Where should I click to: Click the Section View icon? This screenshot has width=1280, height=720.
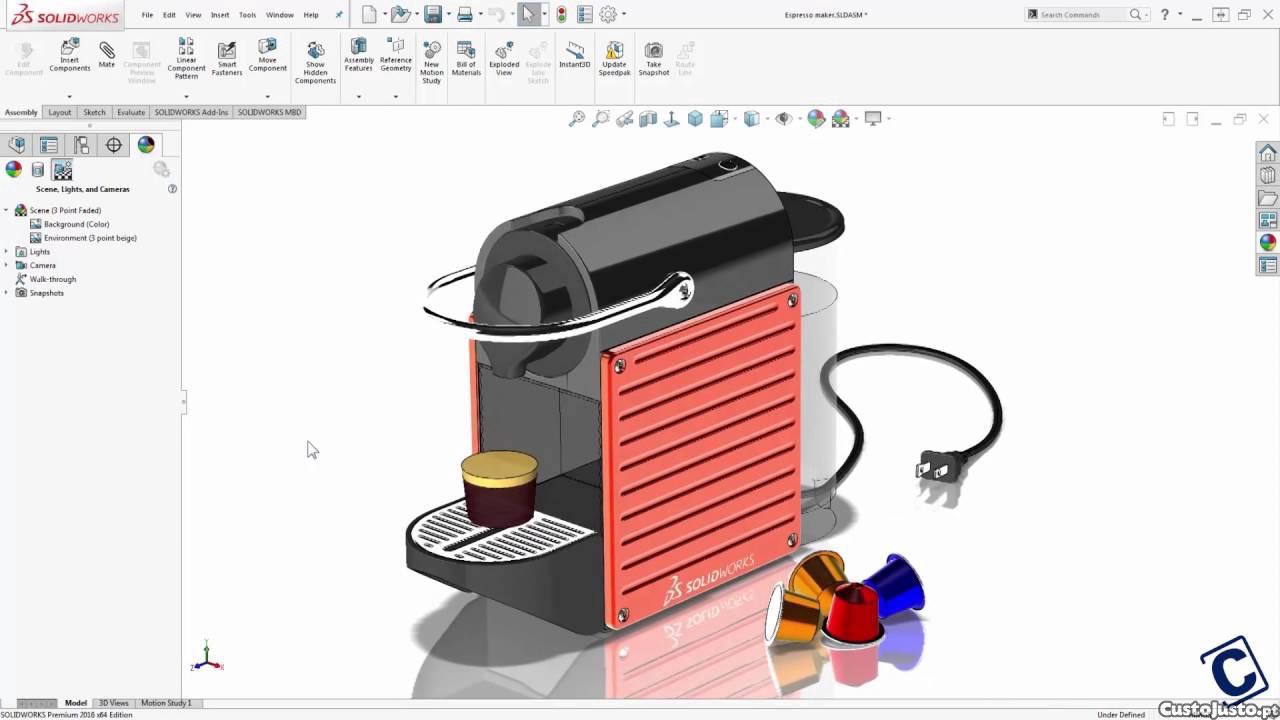click(648, 119)
